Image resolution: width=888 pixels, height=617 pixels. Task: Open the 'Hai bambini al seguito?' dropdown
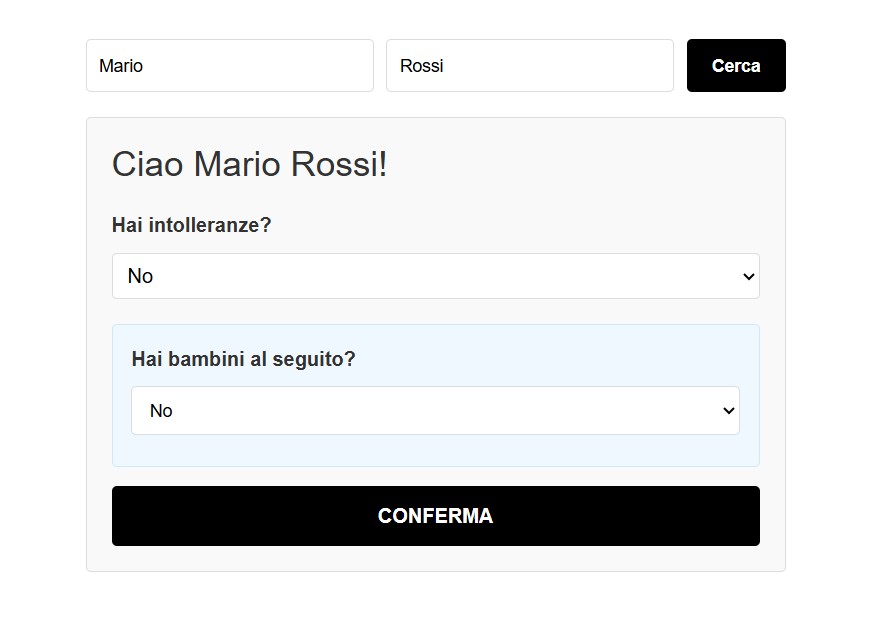(x=435, y=410)
